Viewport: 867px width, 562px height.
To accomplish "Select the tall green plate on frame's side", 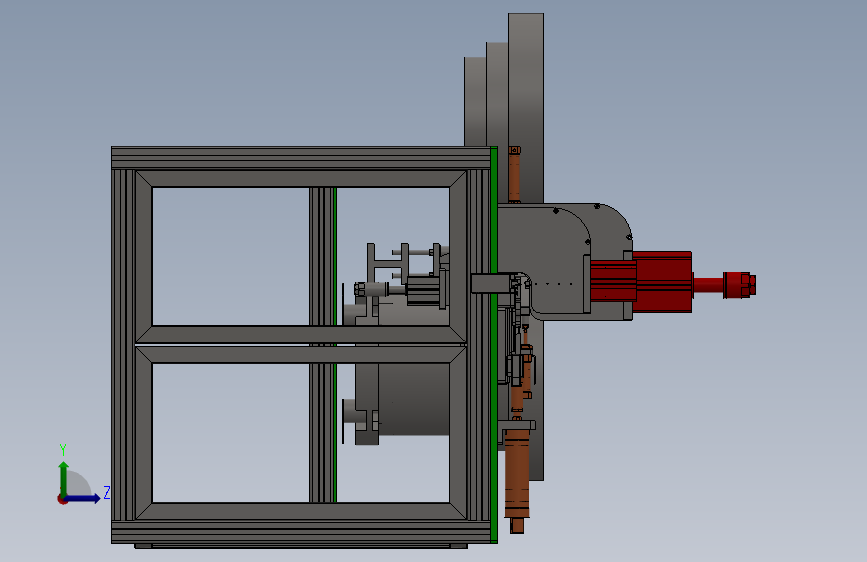I will [494, 345].
